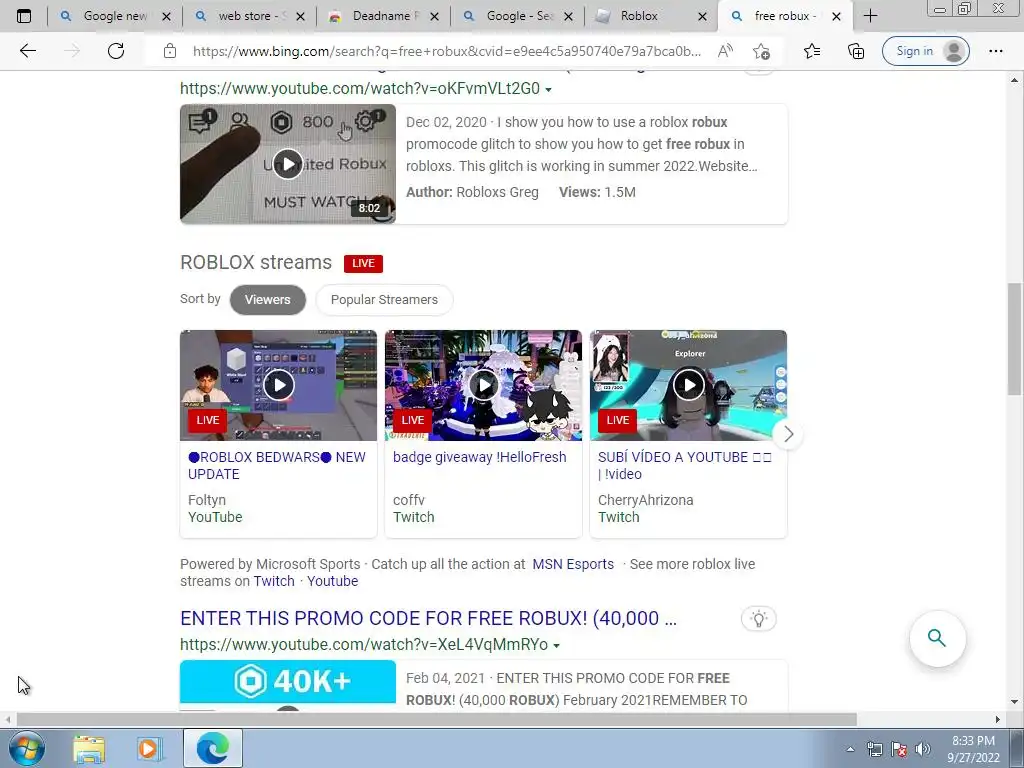Open the 40K+ video thumbnail
The image size is (1024, 768).
(287, 685)
